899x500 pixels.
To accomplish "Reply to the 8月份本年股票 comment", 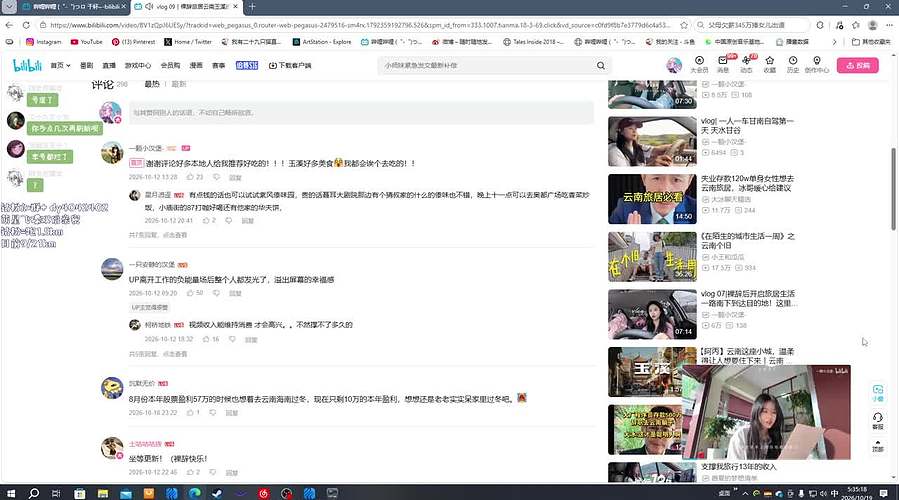I will pyautogui.click(x=232, y=412).
